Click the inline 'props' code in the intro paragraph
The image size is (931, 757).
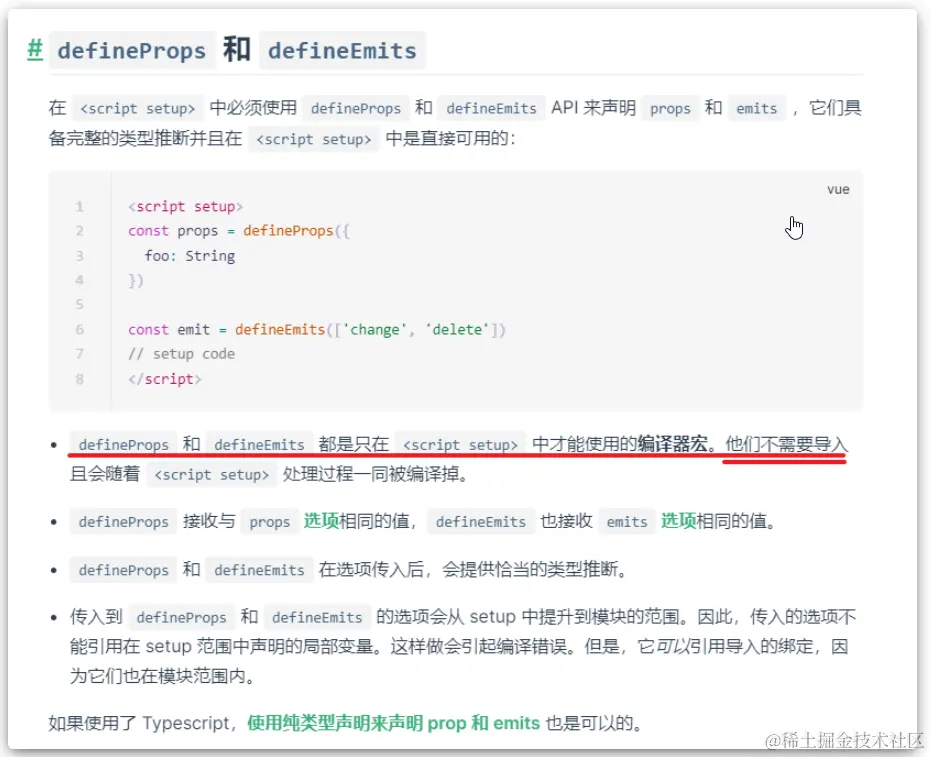click(670, 109)
